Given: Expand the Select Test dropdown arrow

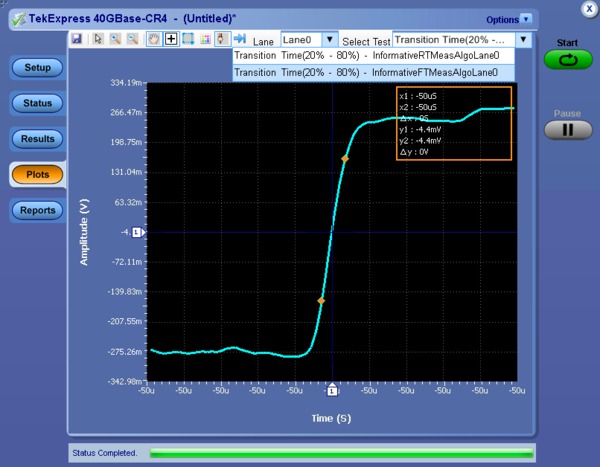Looking at the screenshot, I should [522, 39].
